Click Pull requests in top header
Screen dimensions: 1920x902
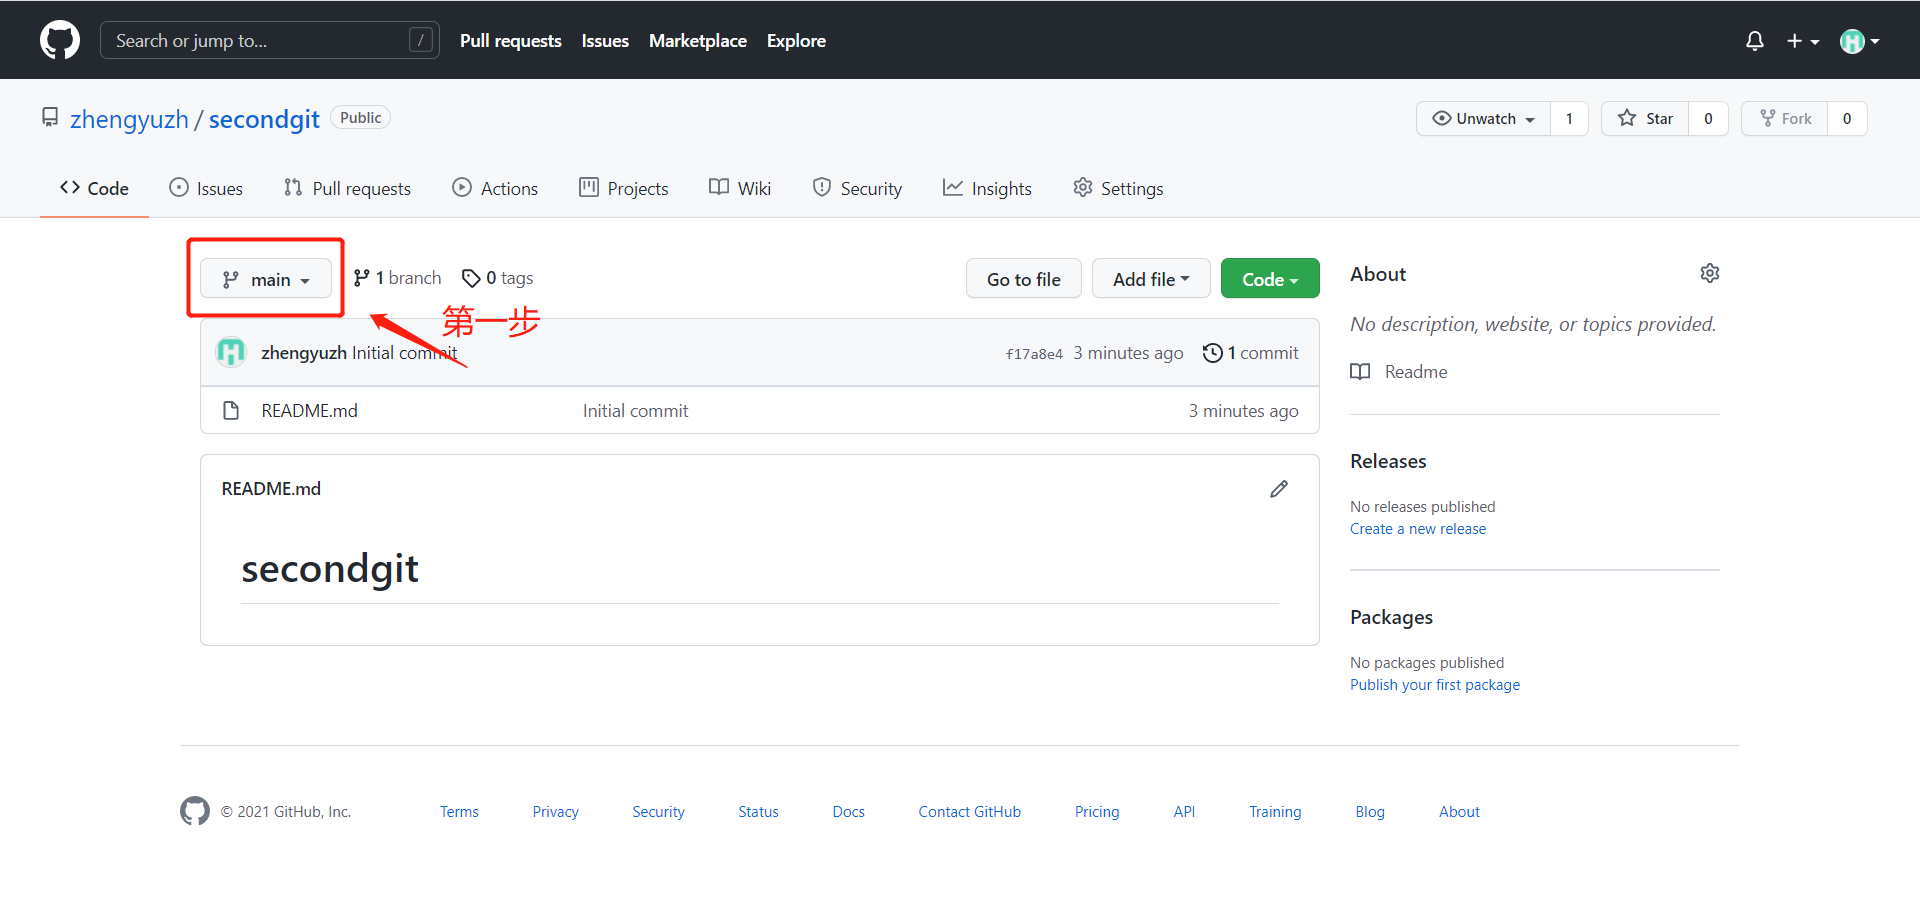click(510, 41)
